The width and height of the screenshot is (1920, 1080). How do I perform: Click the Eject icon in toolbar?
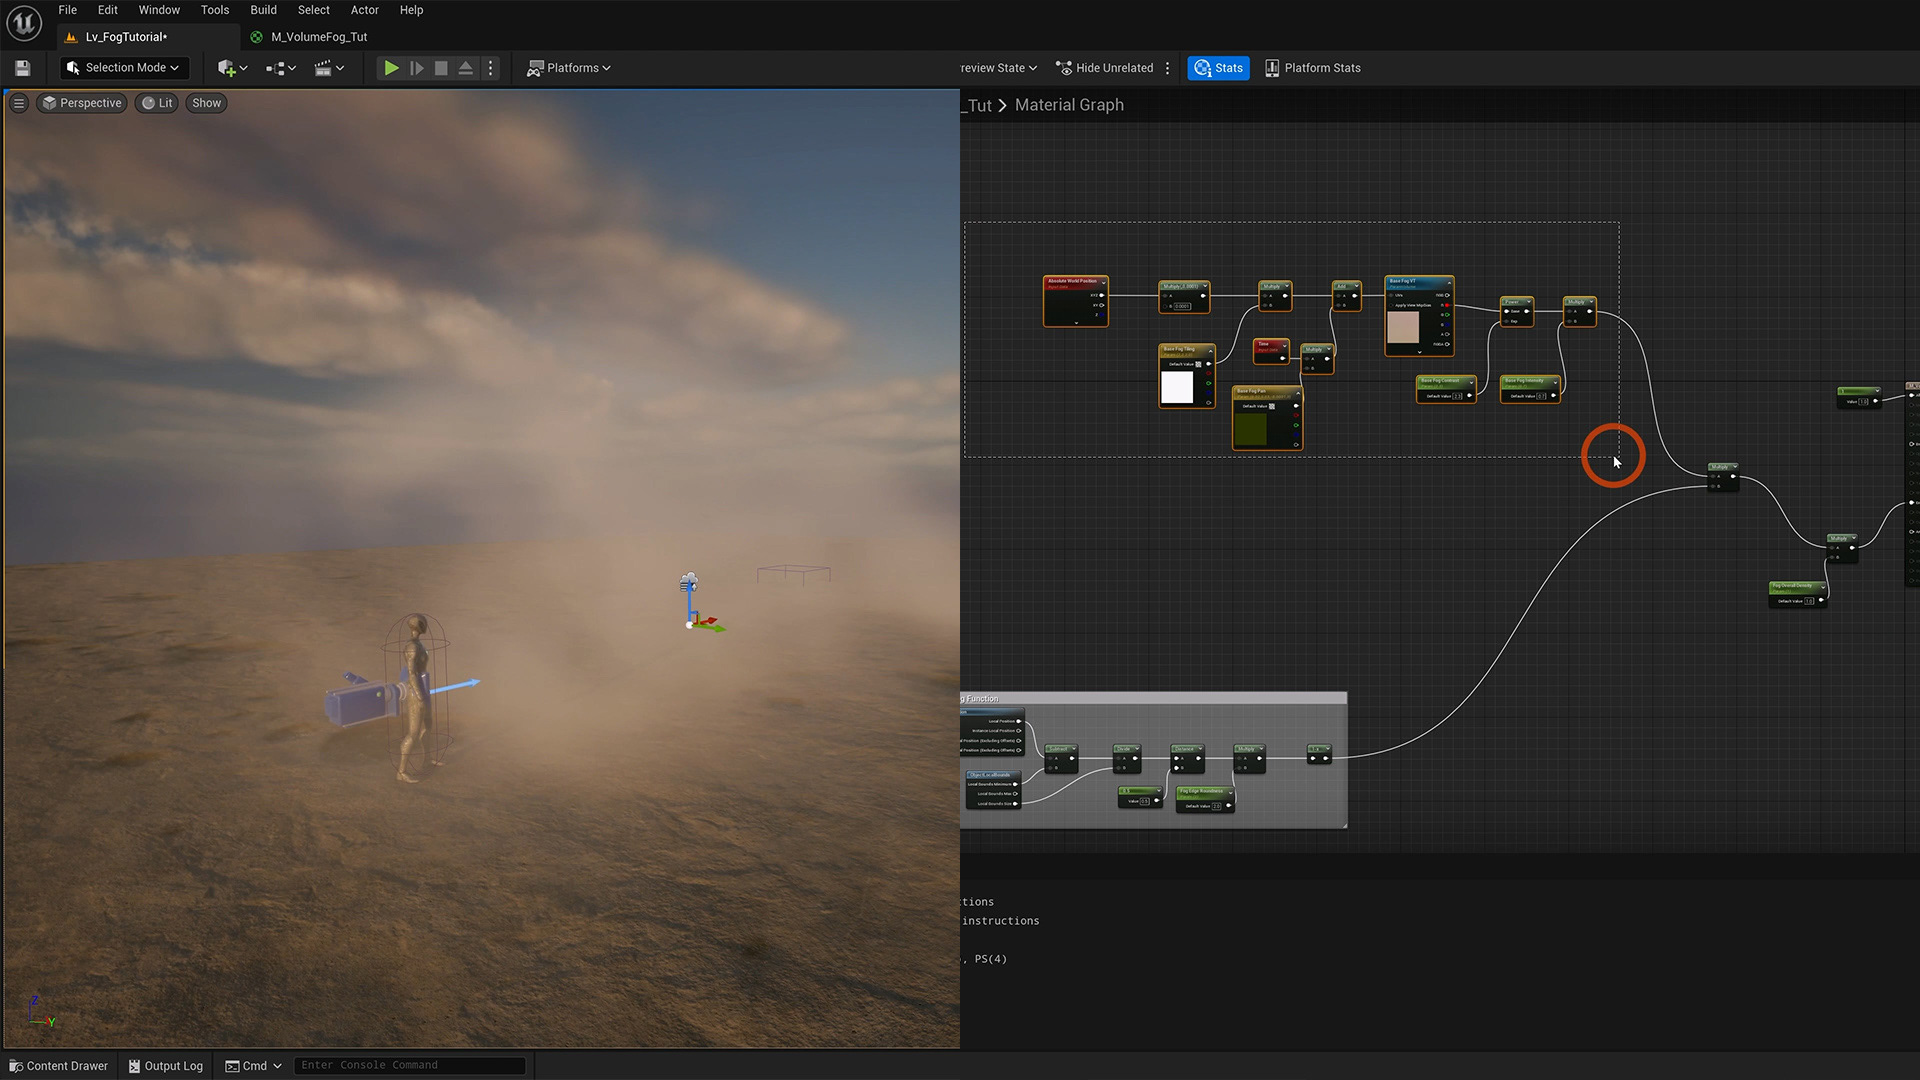[x=465, y=68]
